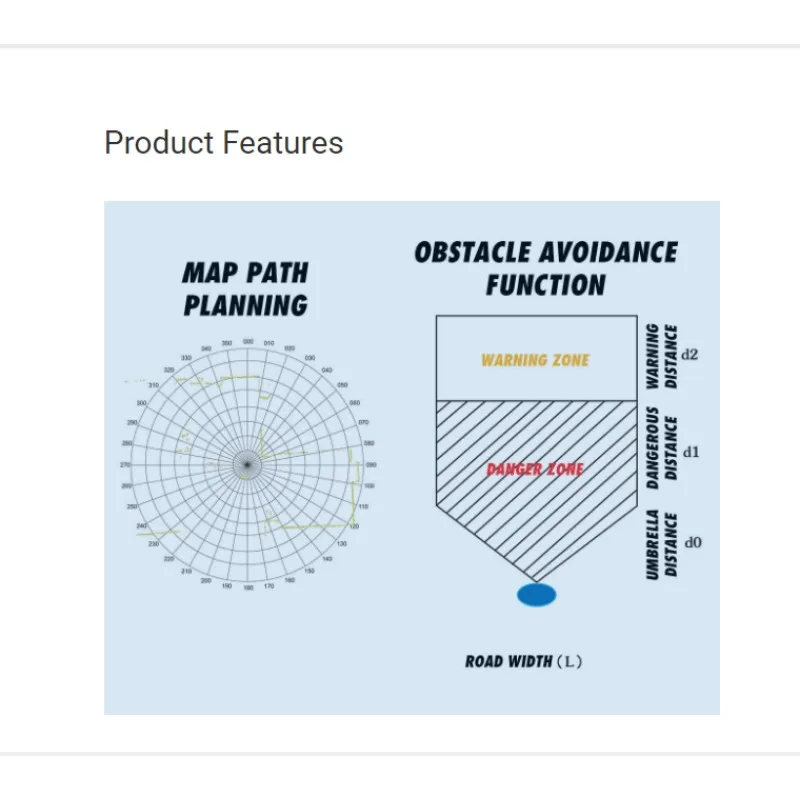Click the Road Width (L) label
The width and height of the screenshot is (800, 800).
coord(523,661)
